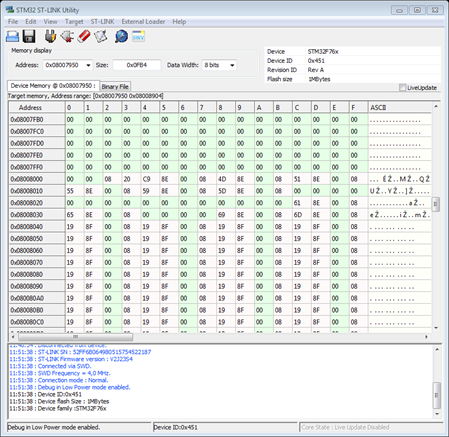Image resolution: width=449 pixels, height=437 pixels.
Task: Expand the Address dropdown arrow
Action: 88,65
